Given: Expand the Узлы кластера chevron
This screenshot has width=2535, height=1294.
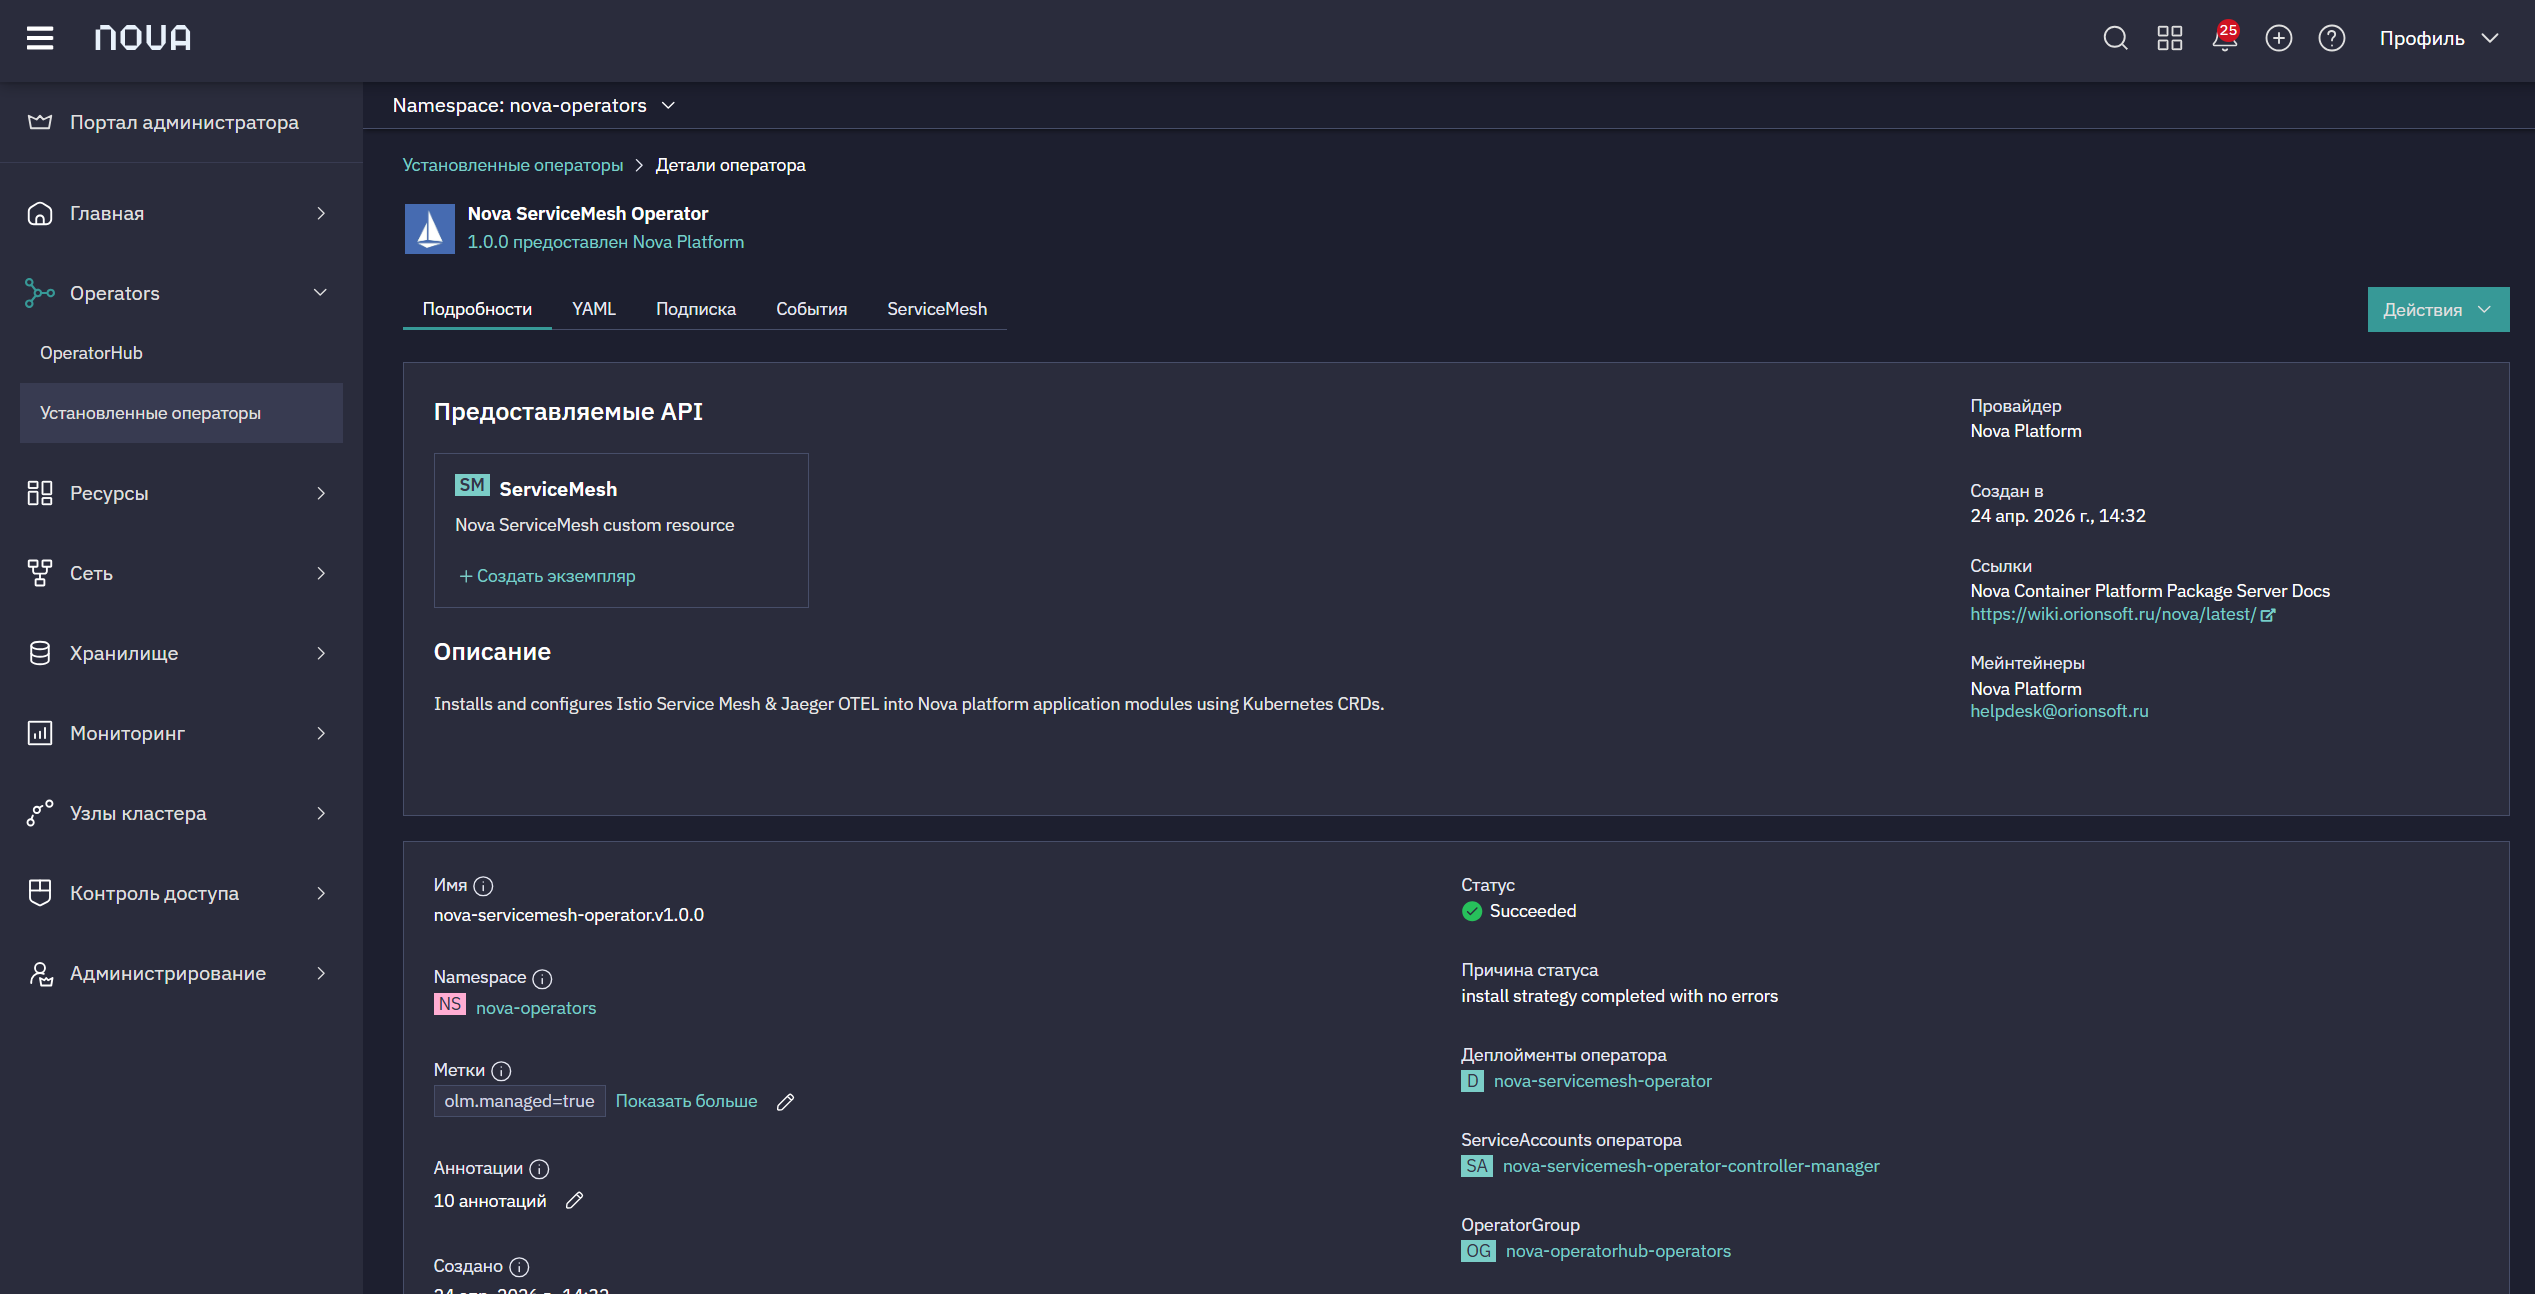Looking at the screenshot, I should coord(321,813).
